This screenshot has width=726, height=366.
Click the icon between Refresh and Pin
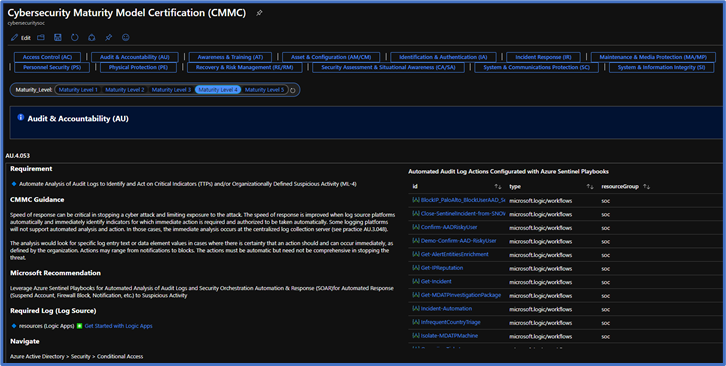(x=92, y=38)
